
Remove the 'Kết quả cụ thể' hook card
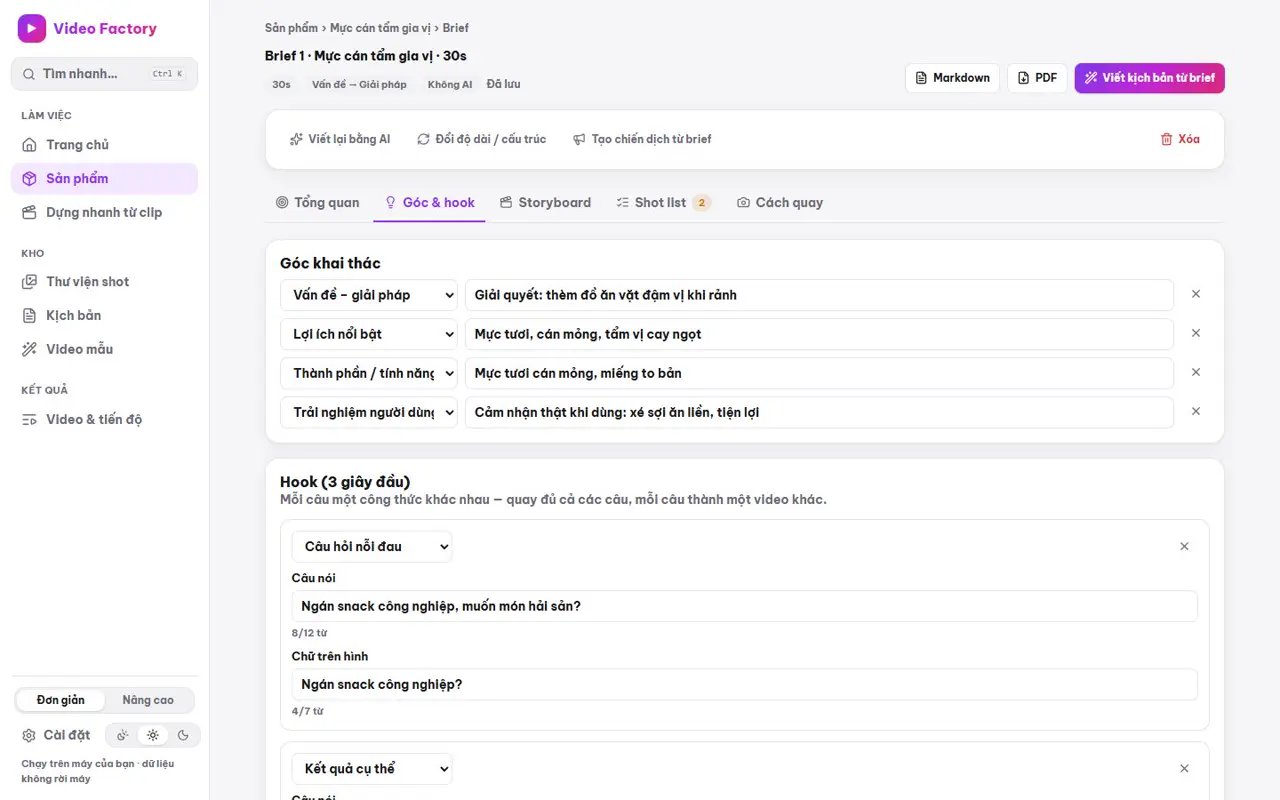click(x=1185, y=768)
